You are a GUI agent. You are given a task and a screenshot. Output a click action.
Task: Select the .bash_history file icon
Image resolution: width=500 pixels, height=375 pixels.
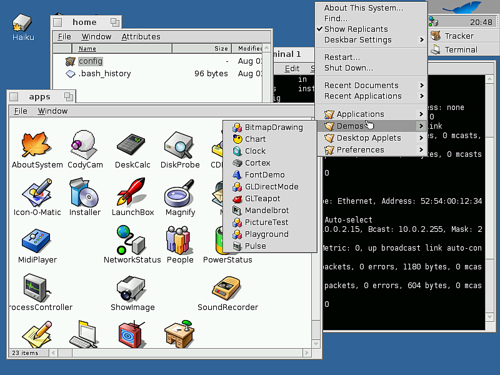coord(70,74)
